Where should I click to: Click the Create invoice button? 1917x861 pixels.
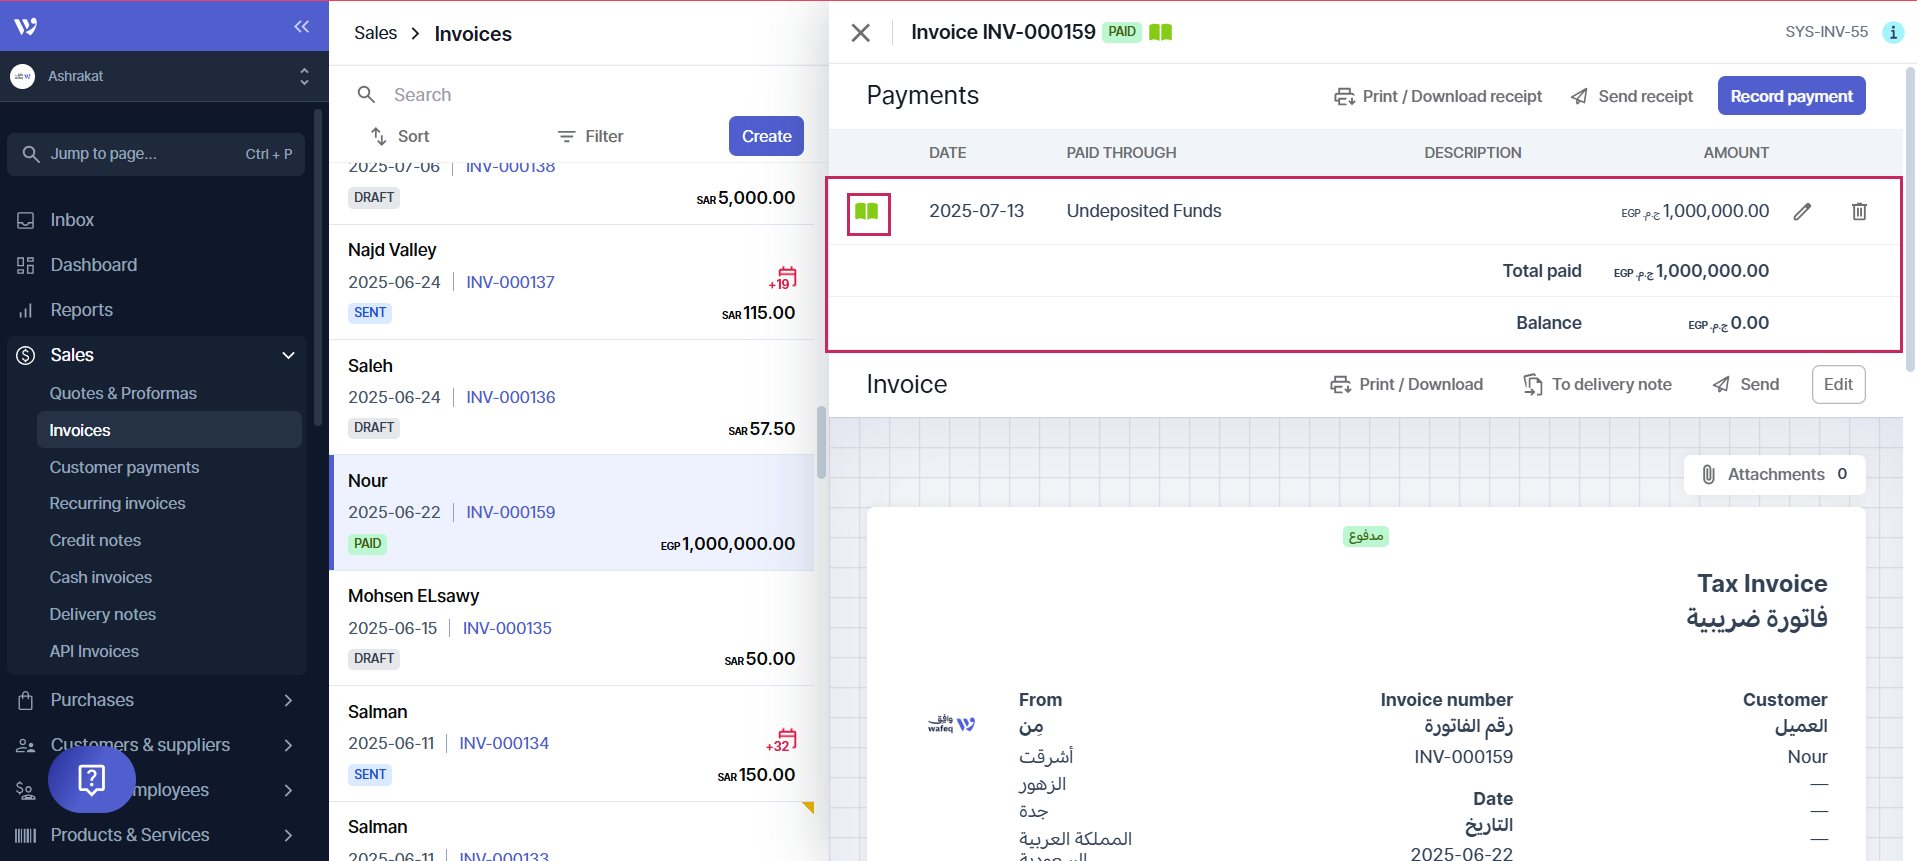click(x=765, y=136)
